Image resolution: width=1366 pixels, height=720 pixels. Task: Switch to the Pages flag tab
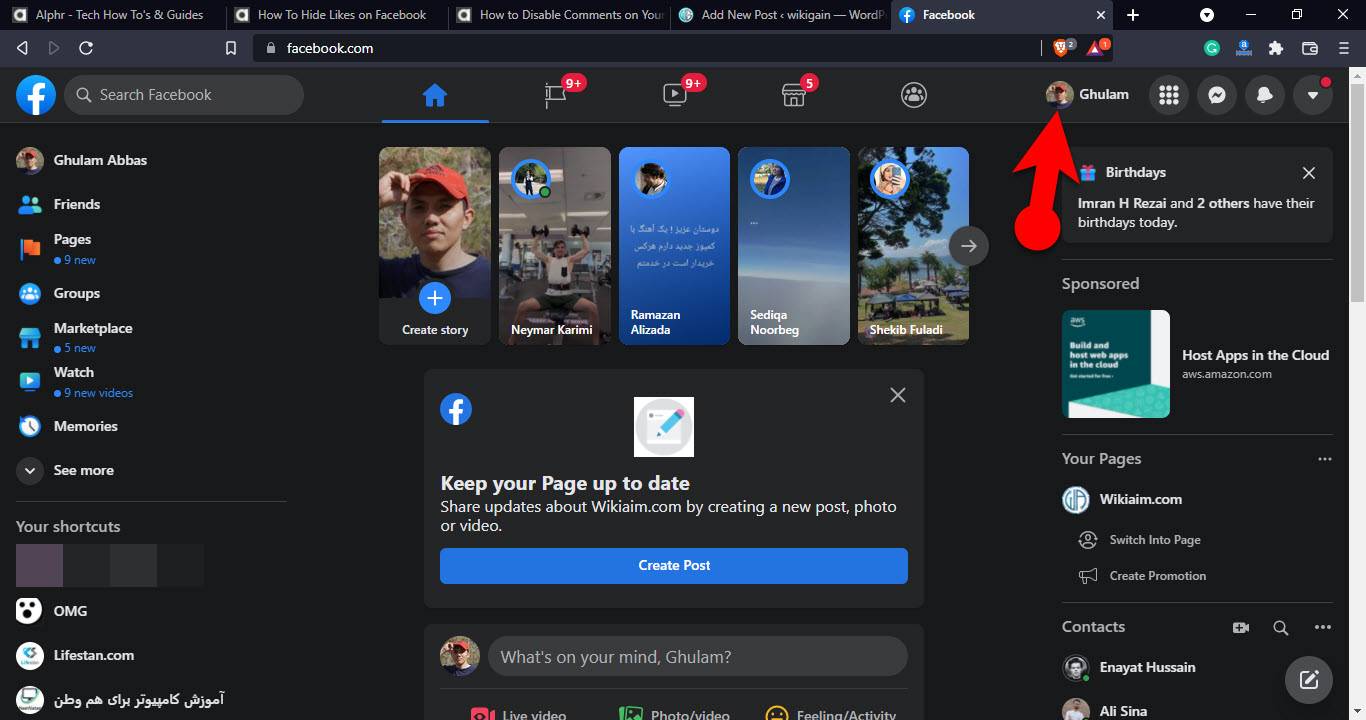coord(556,95)
